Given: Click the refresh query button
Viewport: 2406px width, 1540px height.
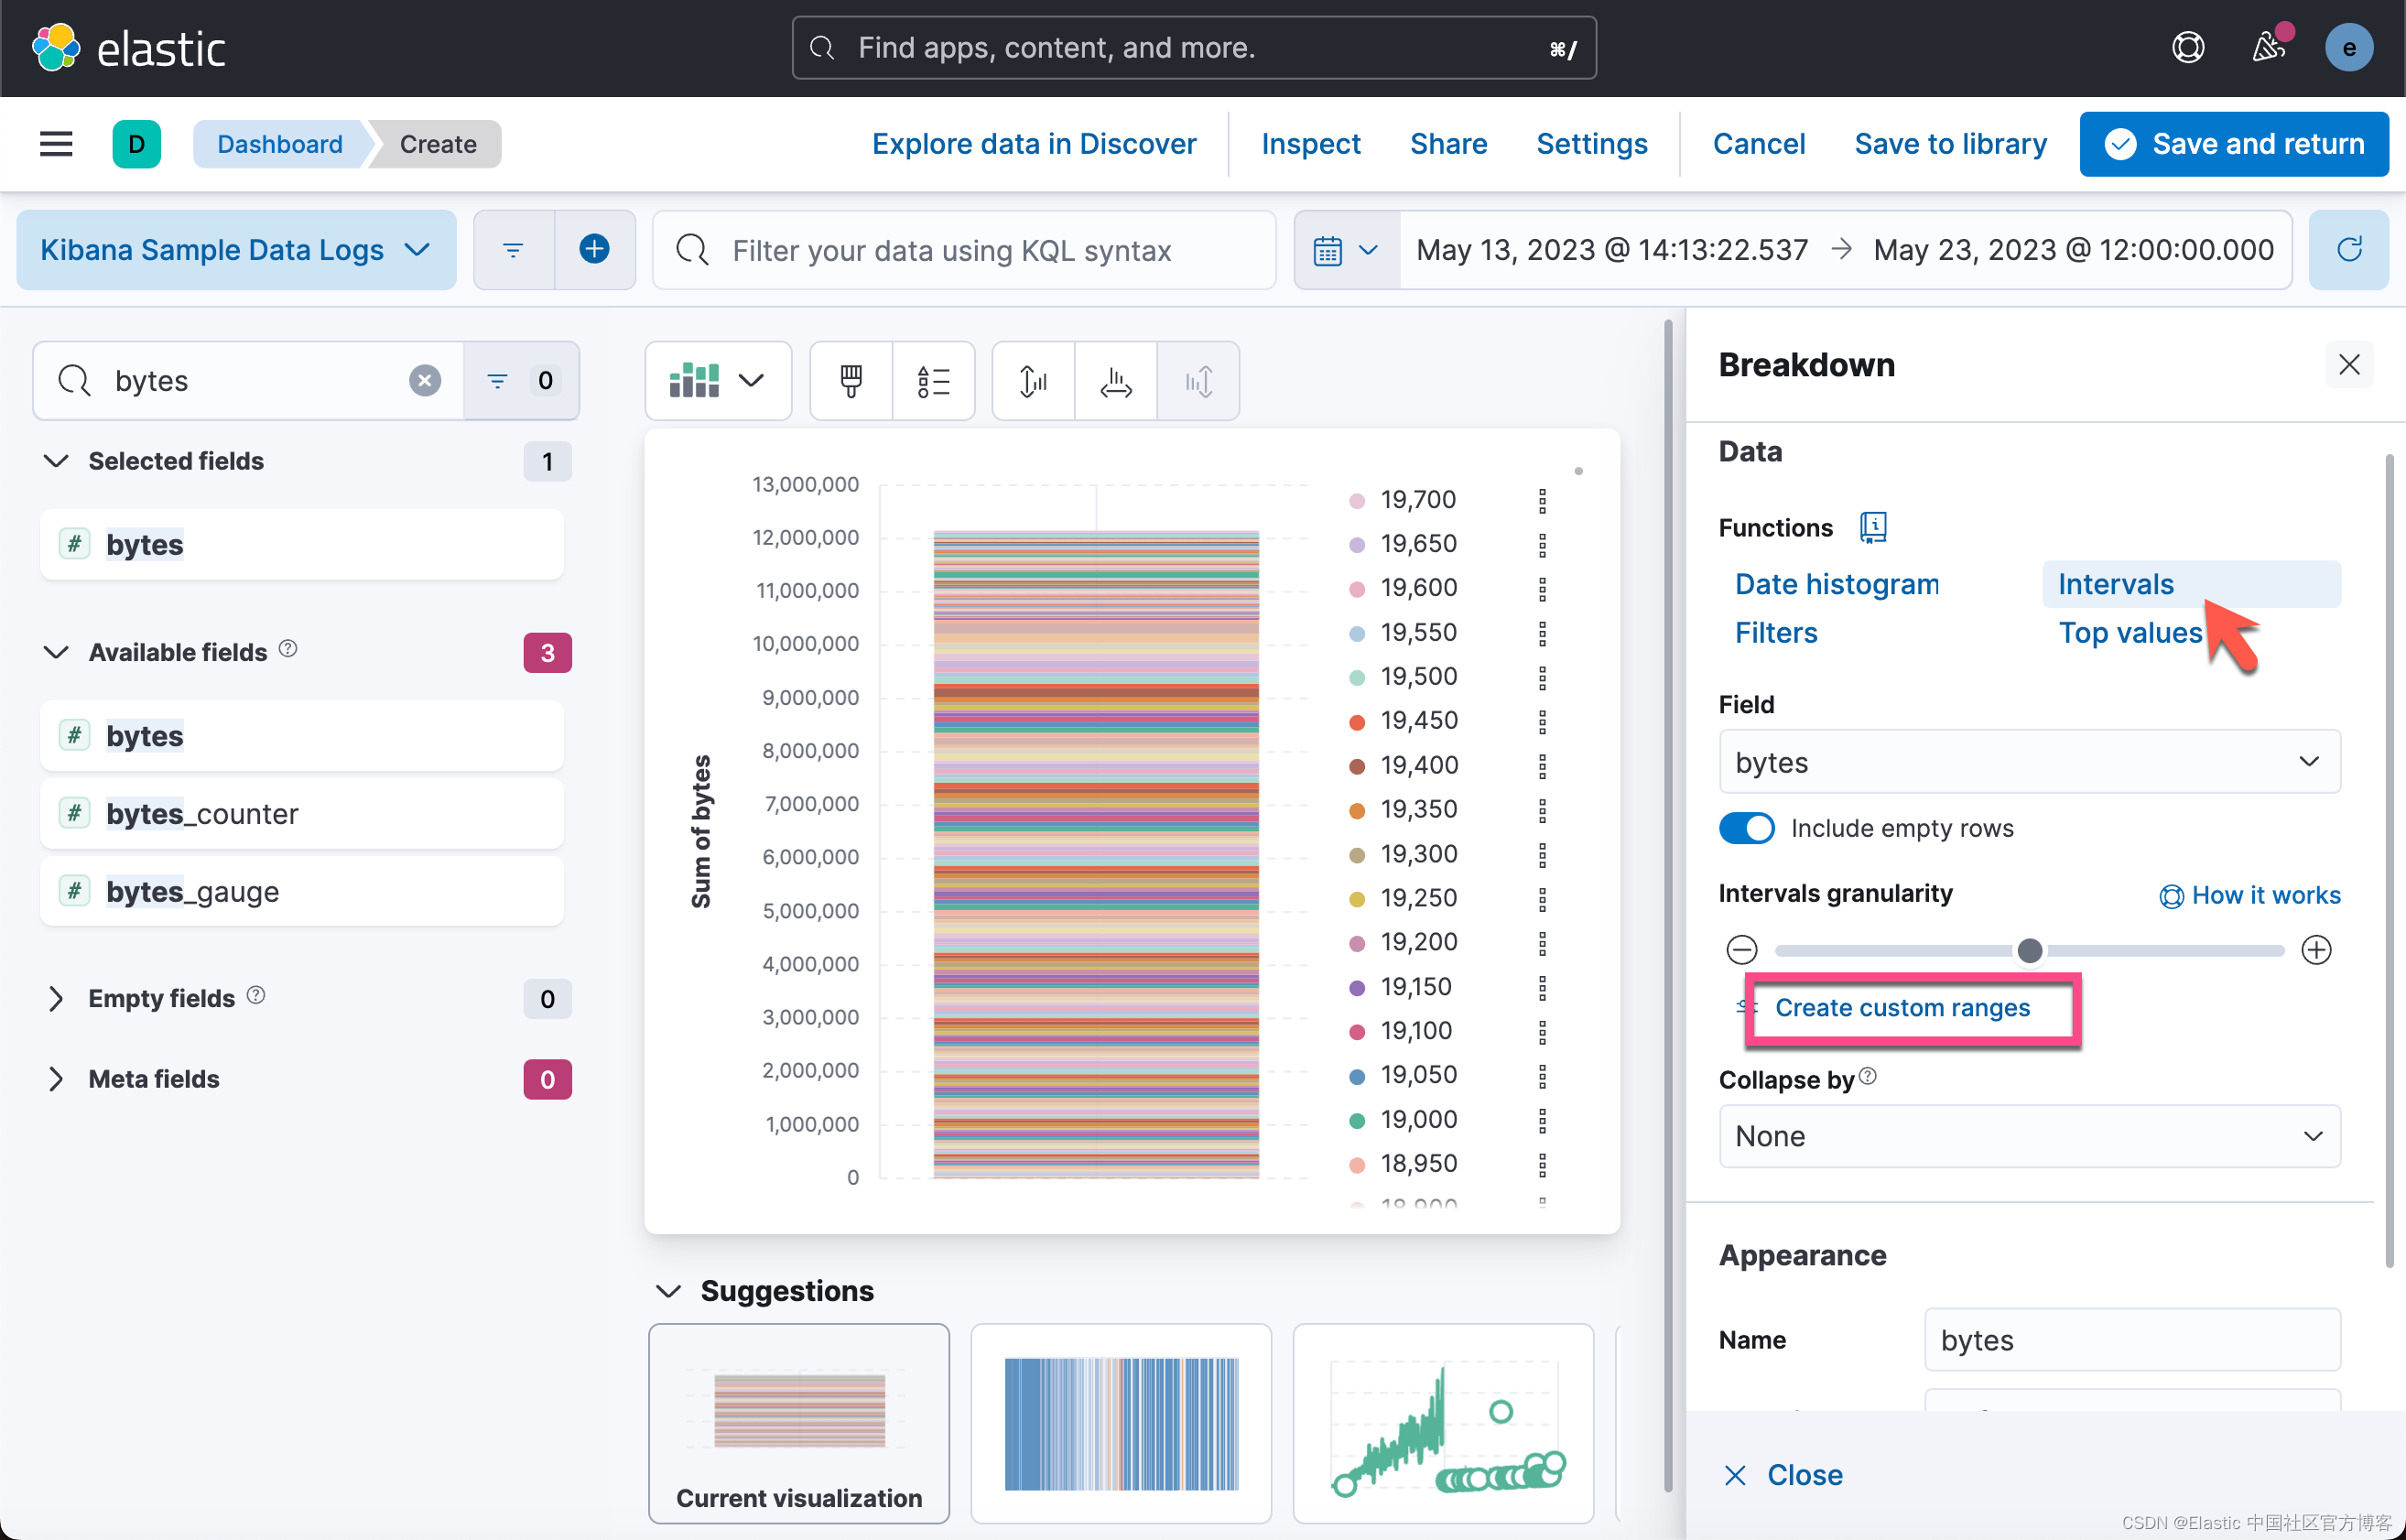Looking at the screenshot, I should click(x=2349, y=250).
